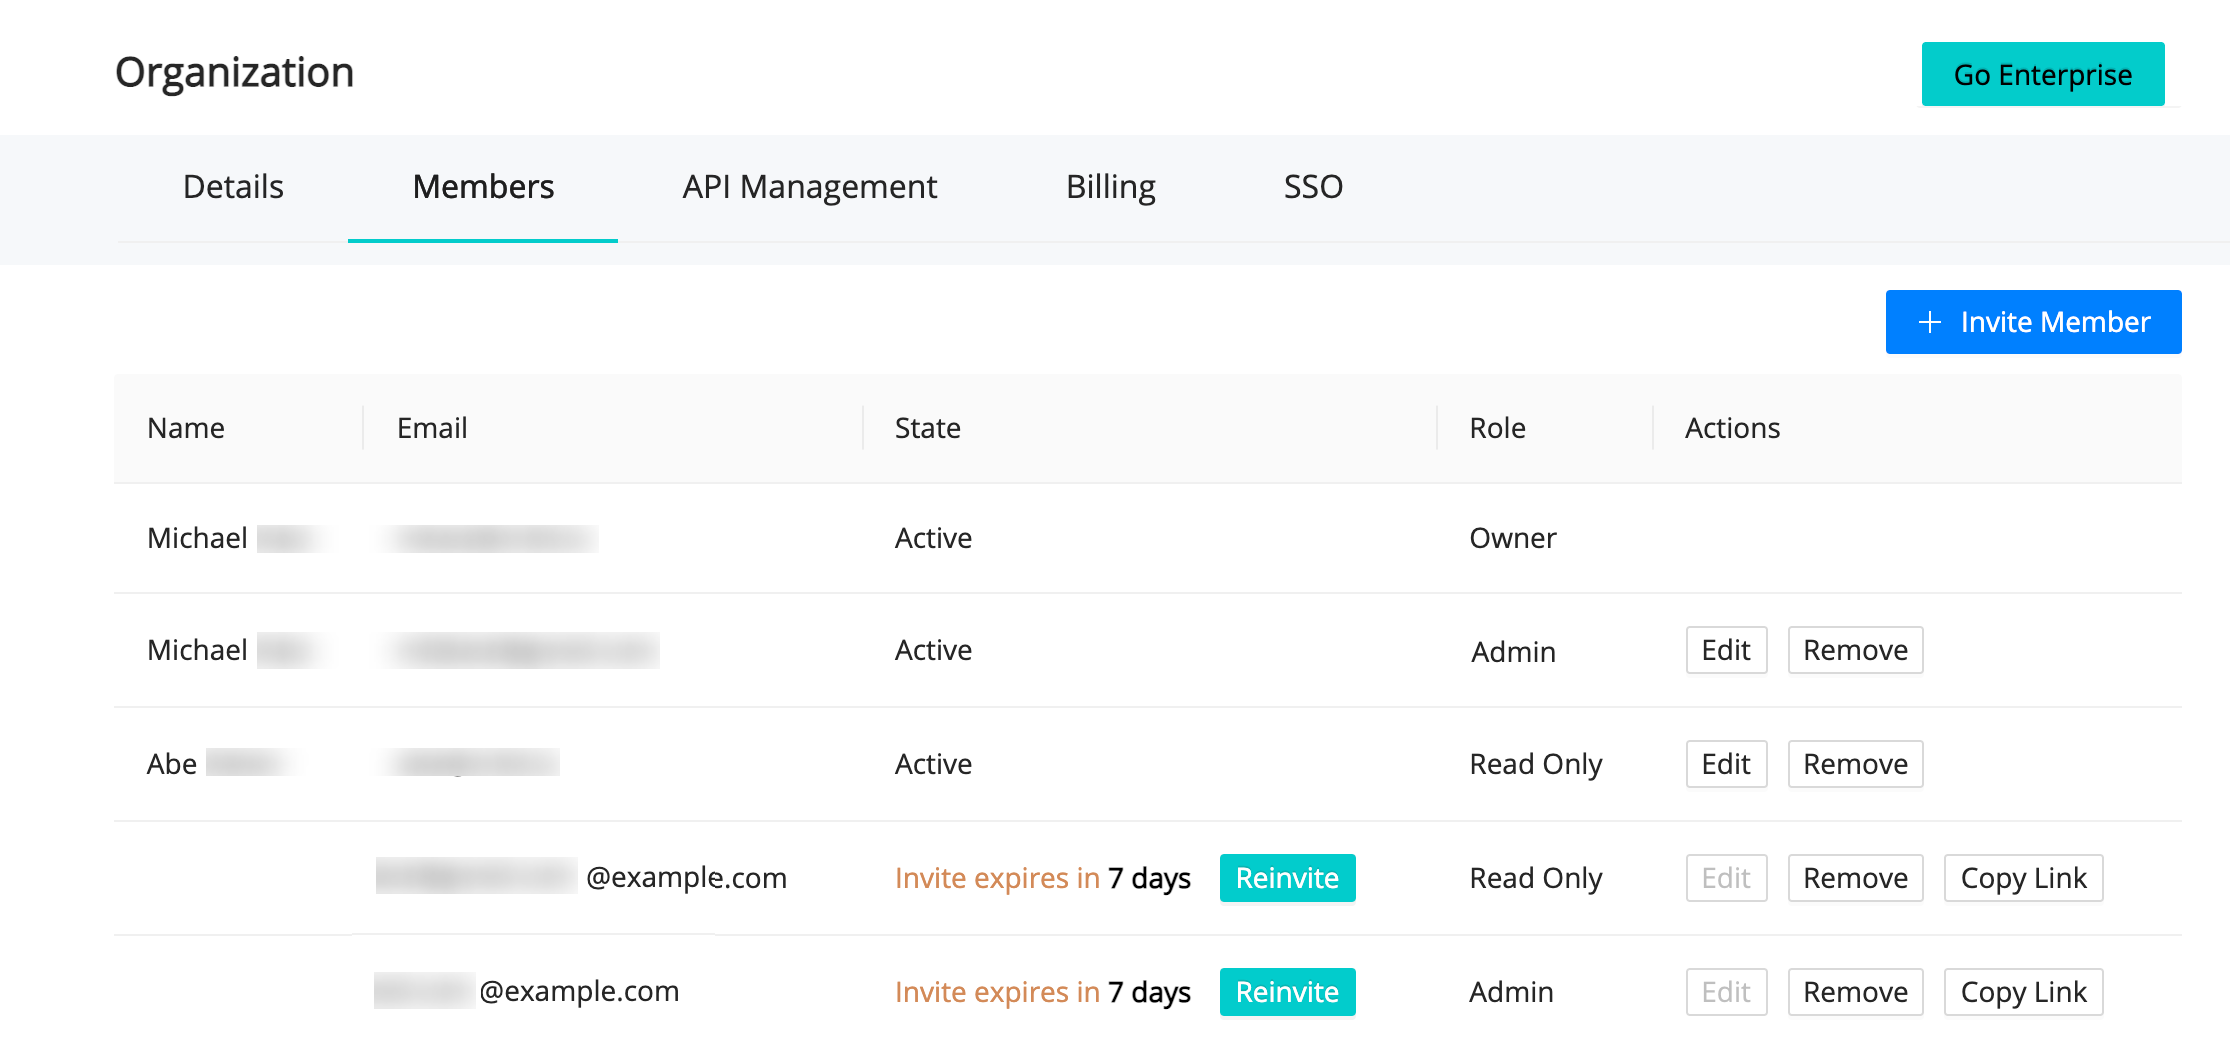
Task: Reinvite the pending Read Only member
Action: 1287,878
